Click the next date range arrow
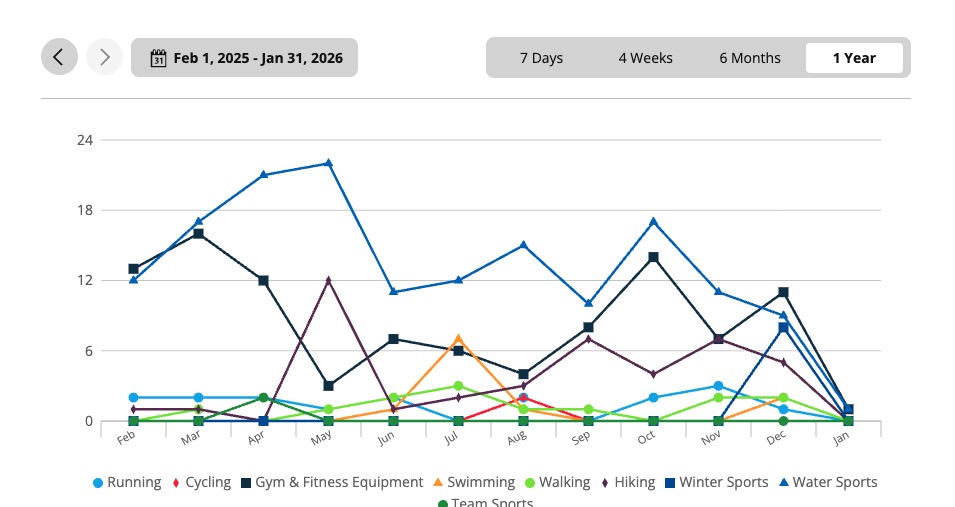Image resolution: width=955 pixels, height=507 pixels. 104,57
